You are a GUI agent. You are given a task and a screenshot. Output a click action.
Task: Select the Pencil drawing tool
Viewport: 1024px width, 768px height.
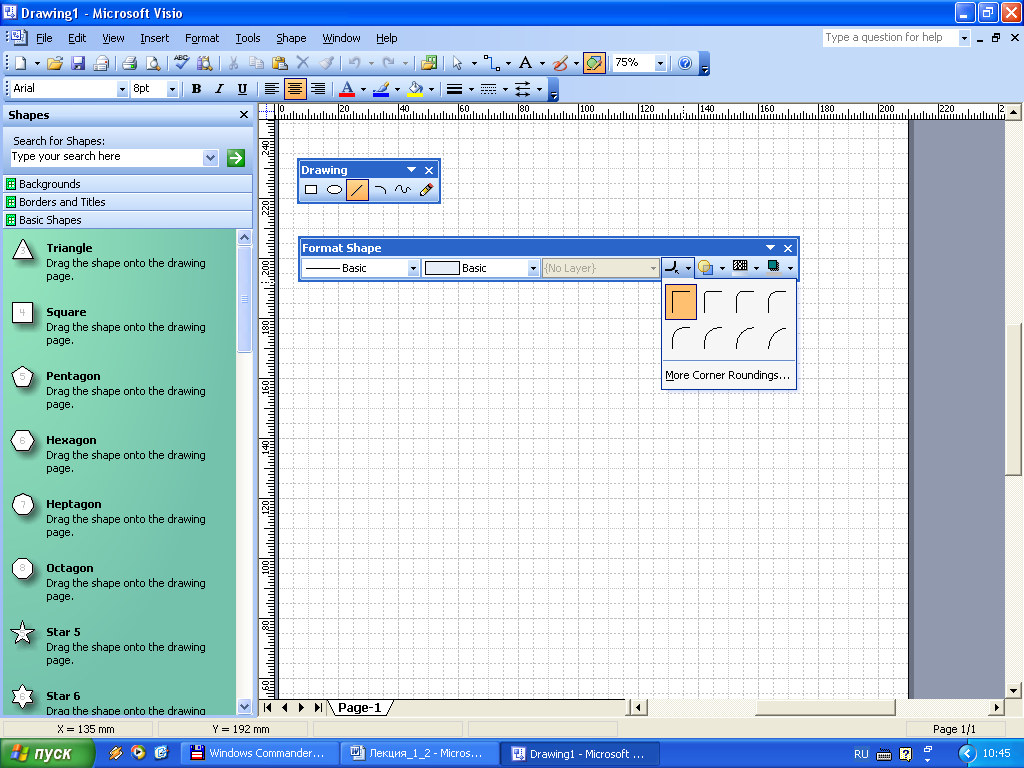pos(426,190)
